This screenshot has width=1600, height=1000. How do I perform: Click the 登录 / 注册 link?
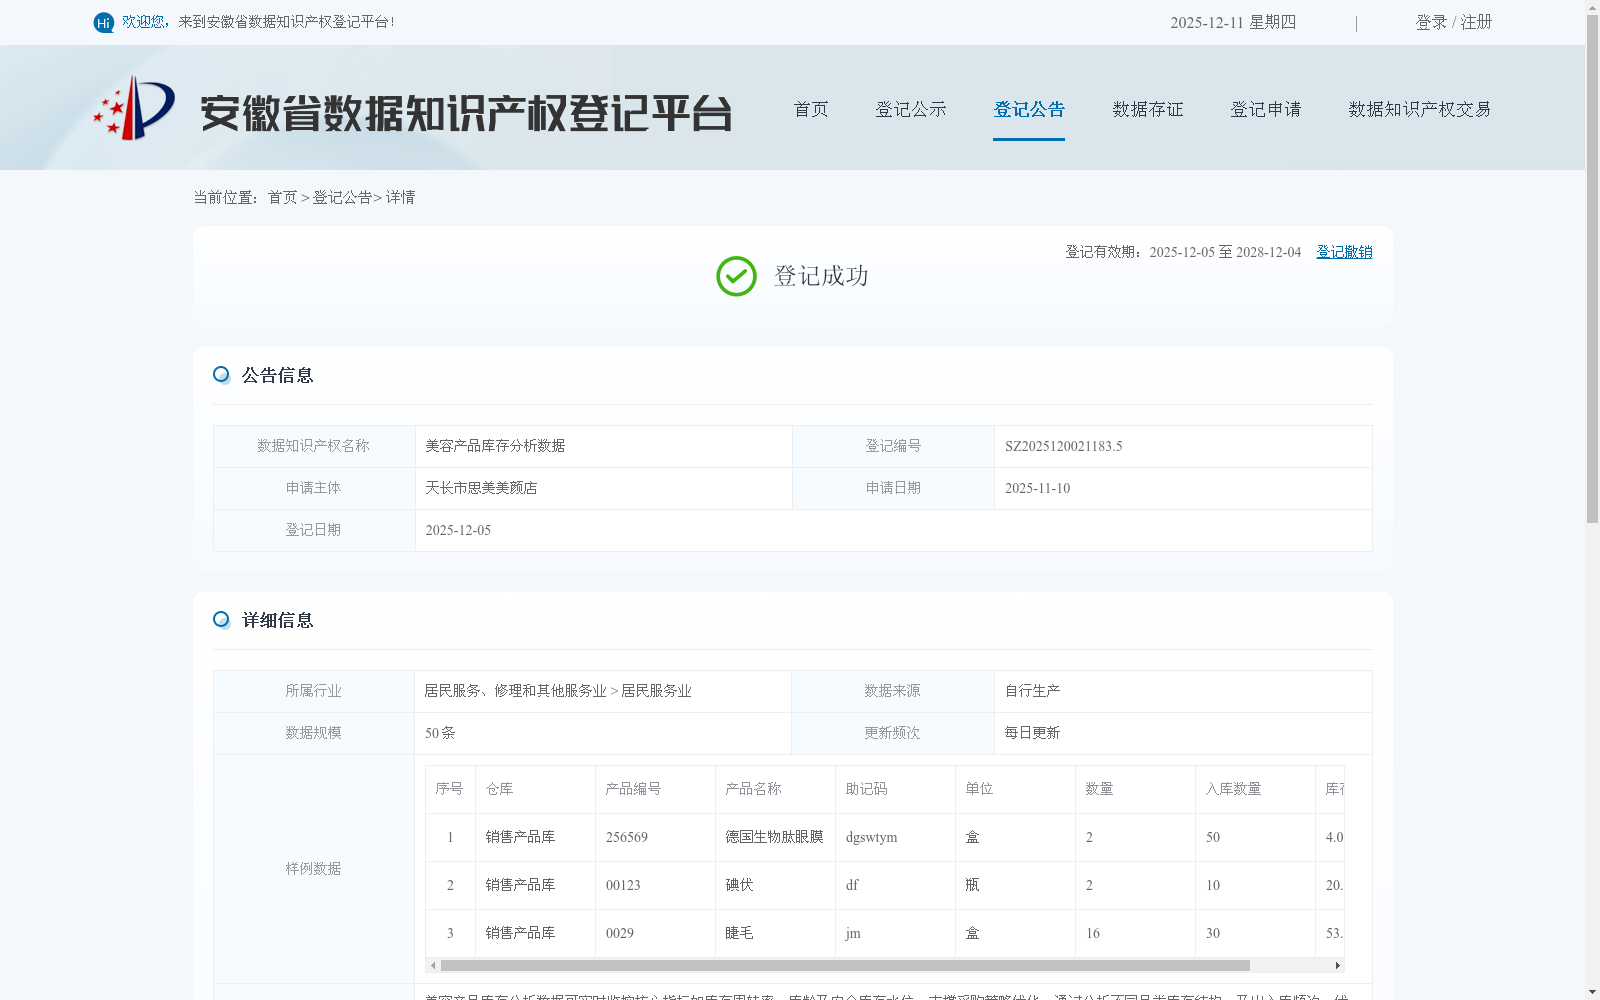1454,22
